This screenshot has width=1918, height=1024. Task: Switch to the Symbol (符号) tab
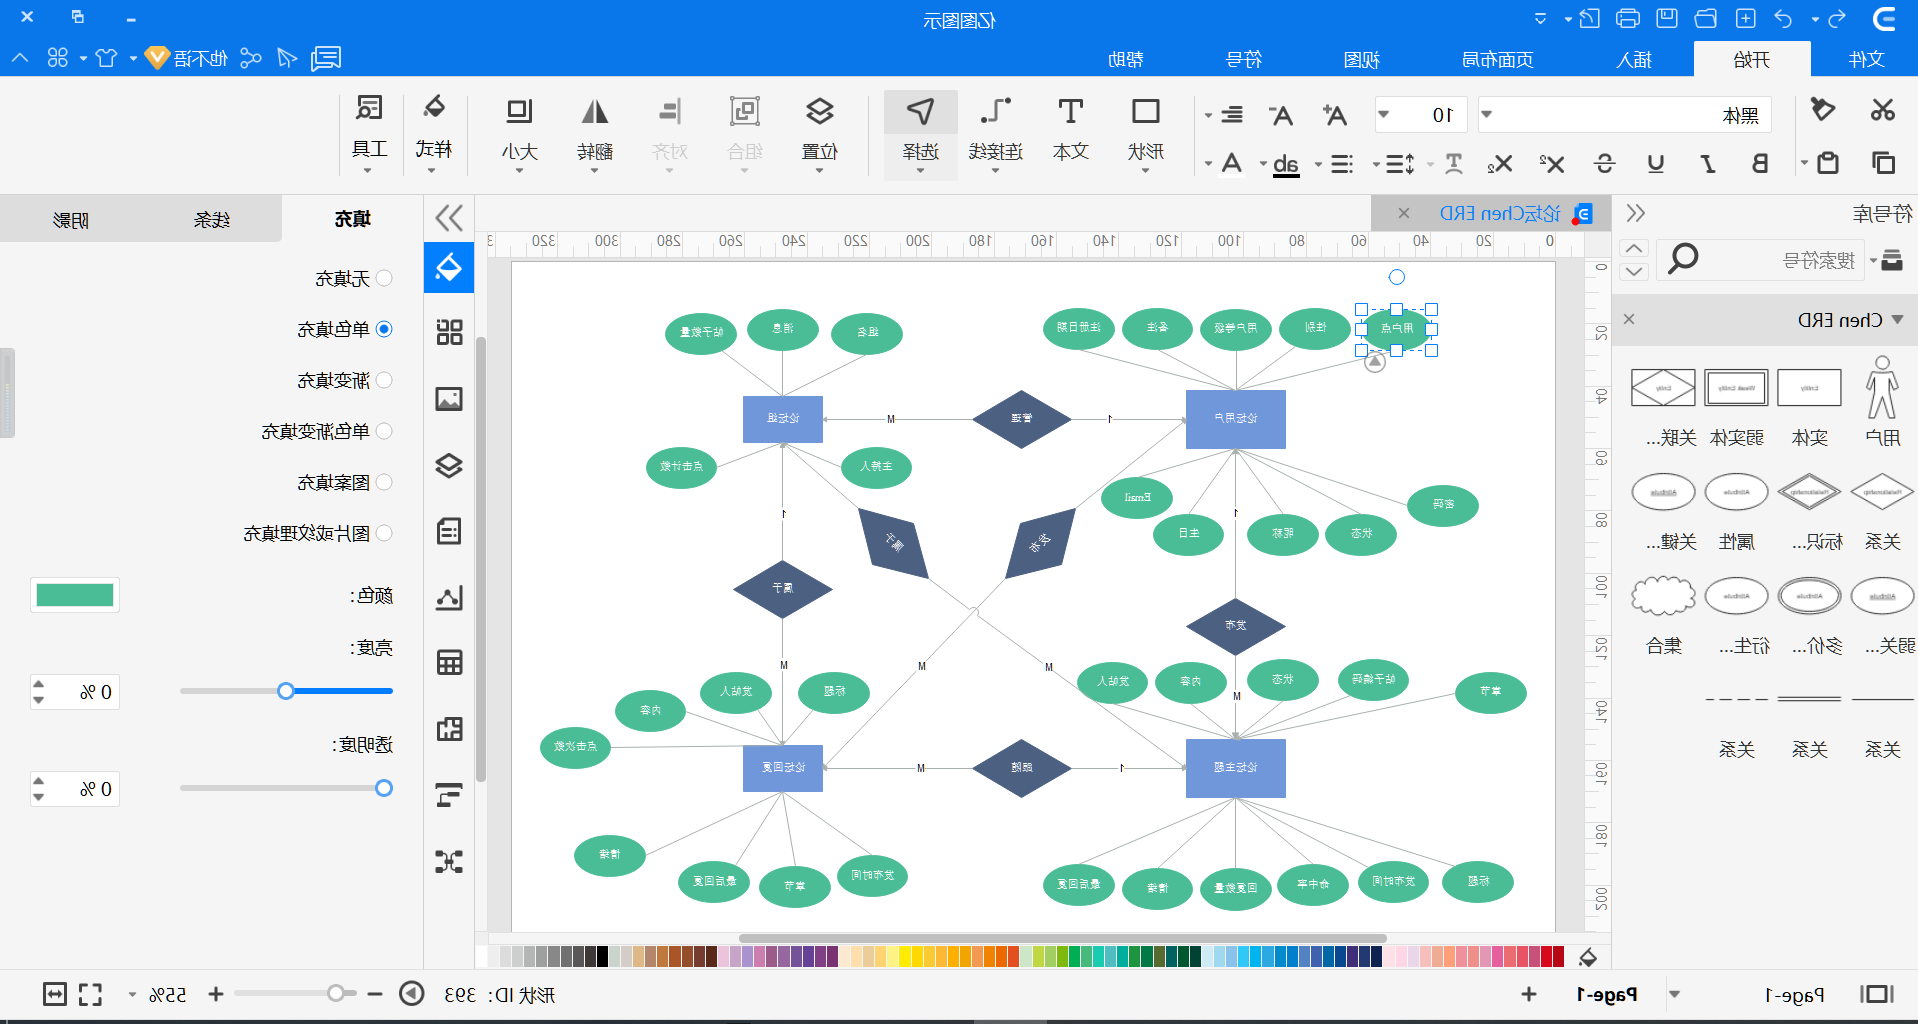click(x=1244, y=60)
